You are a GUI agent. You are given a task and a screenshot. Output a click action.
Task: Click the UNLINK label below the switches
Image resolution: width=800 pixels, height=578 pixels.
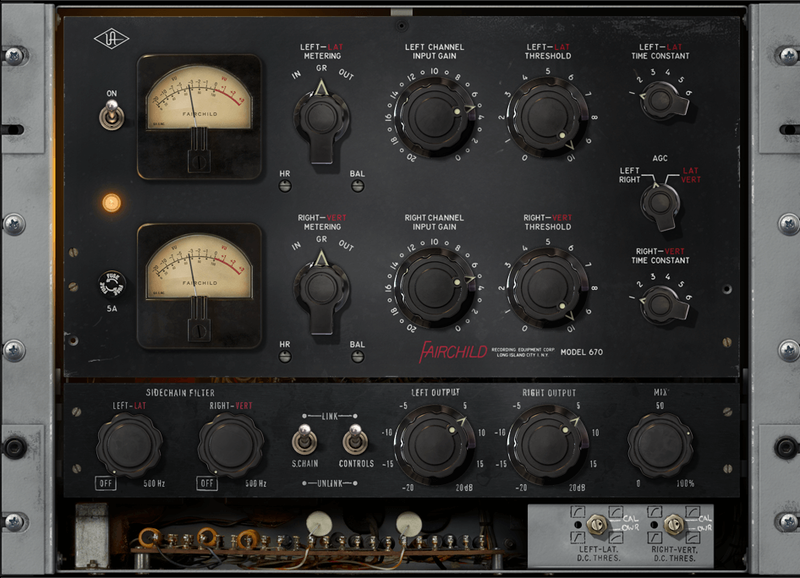pyautogui.click(x=330, y=483)
